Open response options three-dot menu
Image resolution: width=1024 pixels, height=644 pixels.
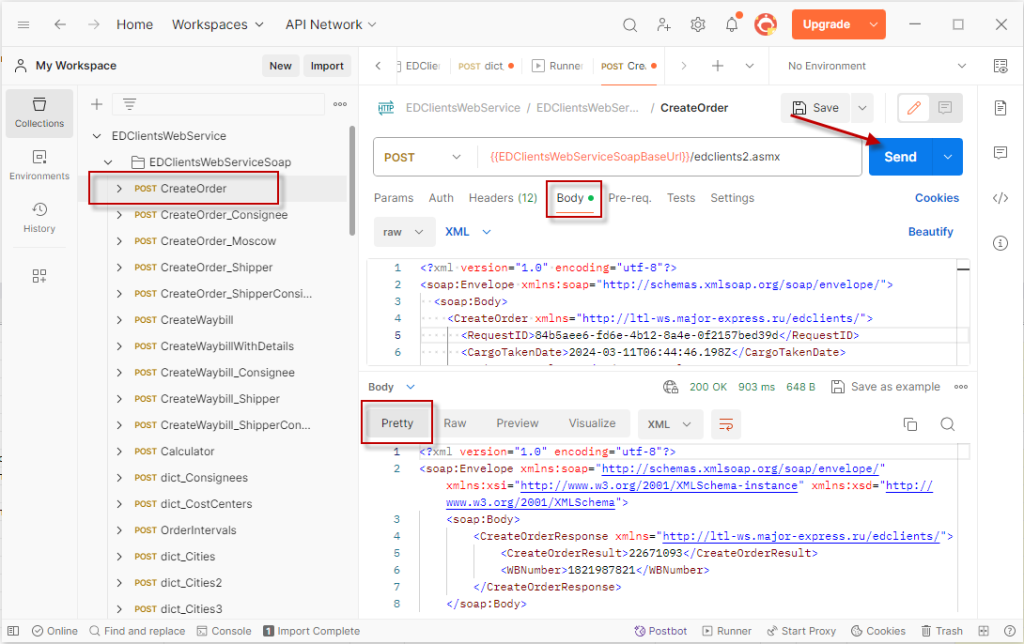(x=961, y=387)
